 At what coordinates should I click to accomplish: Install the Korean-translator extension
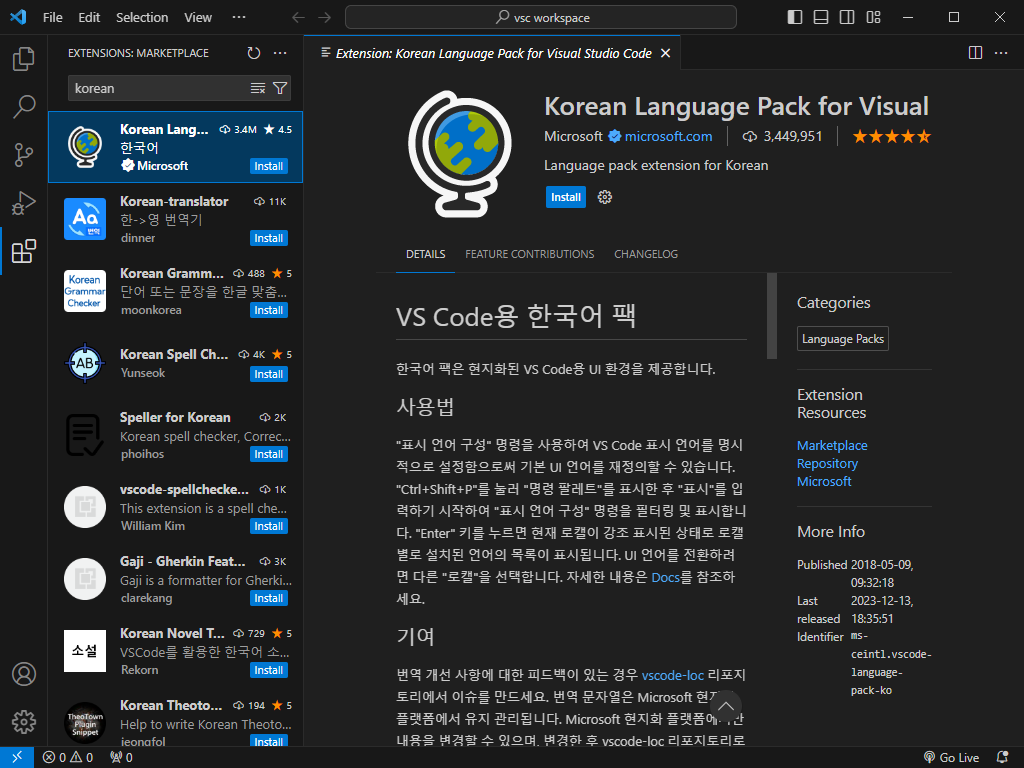pyautogui.click(x=269, y=238)
